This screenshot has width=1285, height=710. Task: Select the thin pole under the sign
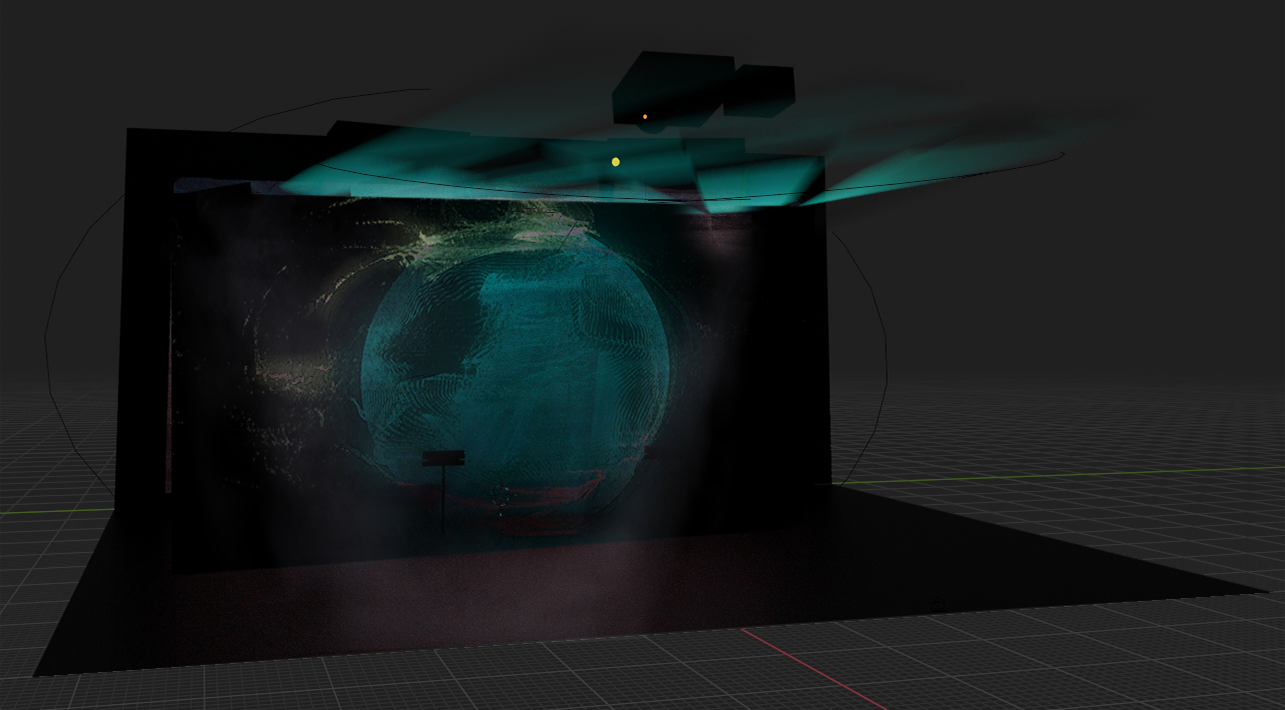click(x=443, y=497)
